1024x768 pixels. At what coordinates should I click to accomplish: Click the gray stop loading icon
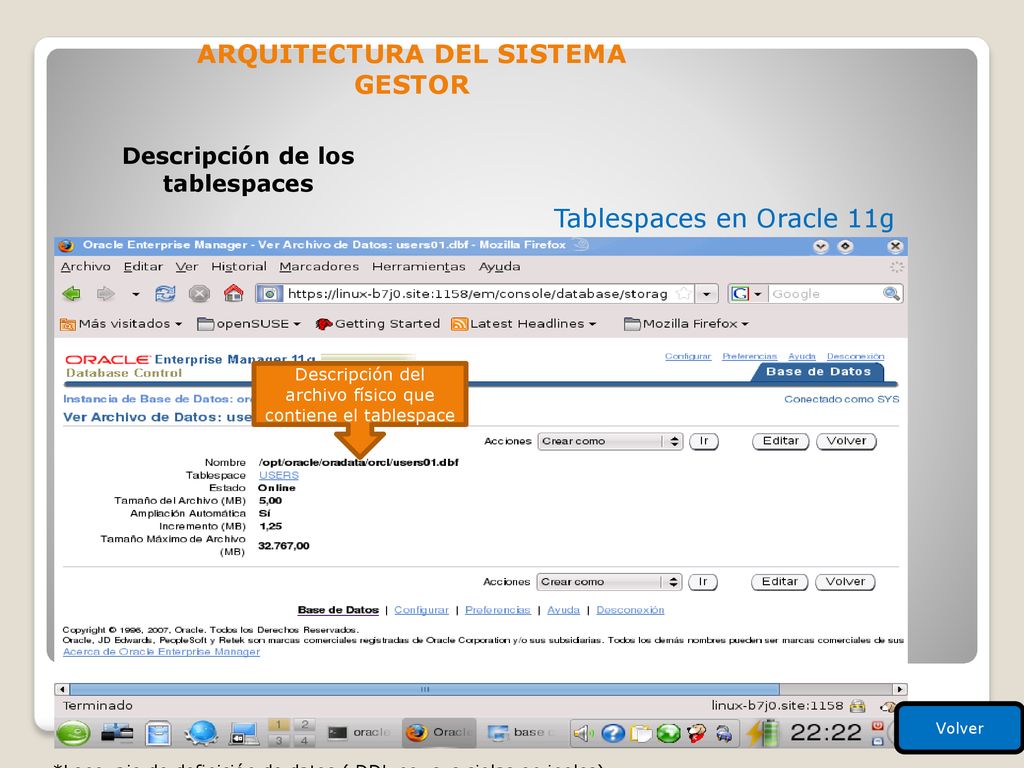tap(199, 294)
